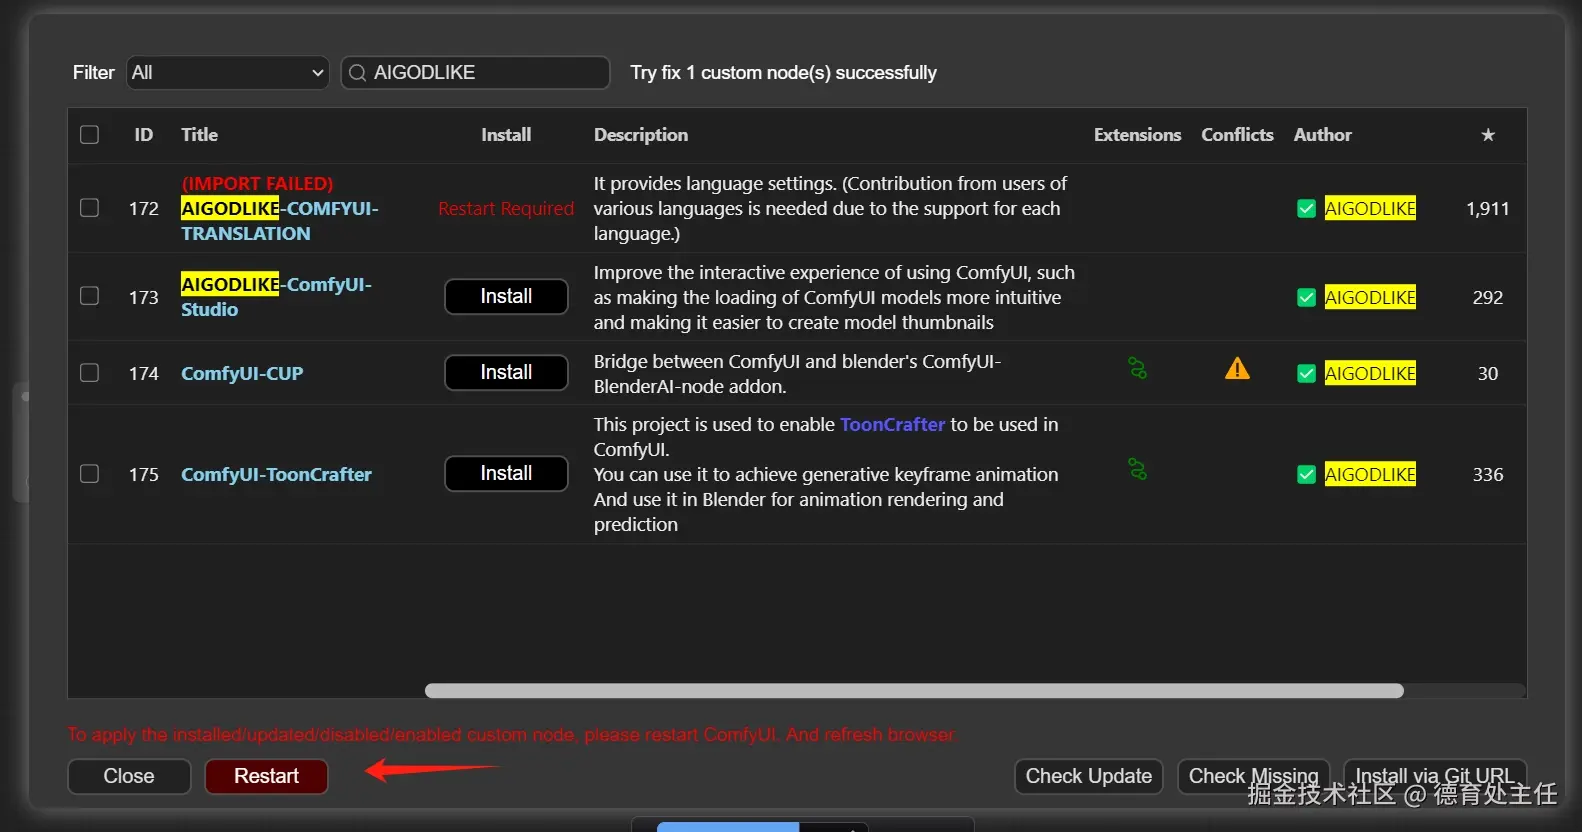Sort by the Author column header
Viewport: 1582px width, 832px height.
click(1322, 135)
